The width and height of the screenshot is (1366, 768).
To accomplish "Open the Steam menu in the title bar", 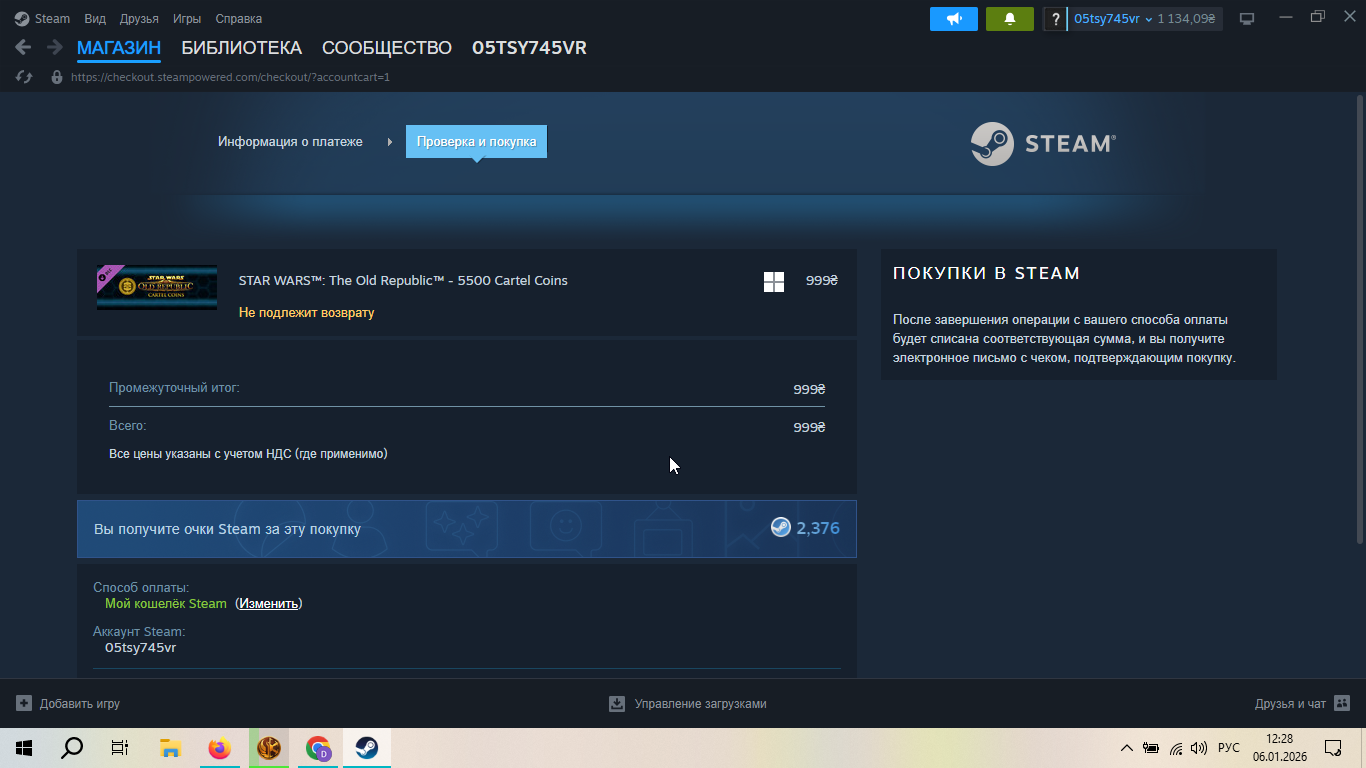I will pyautogui.click(x=42, y=19).
